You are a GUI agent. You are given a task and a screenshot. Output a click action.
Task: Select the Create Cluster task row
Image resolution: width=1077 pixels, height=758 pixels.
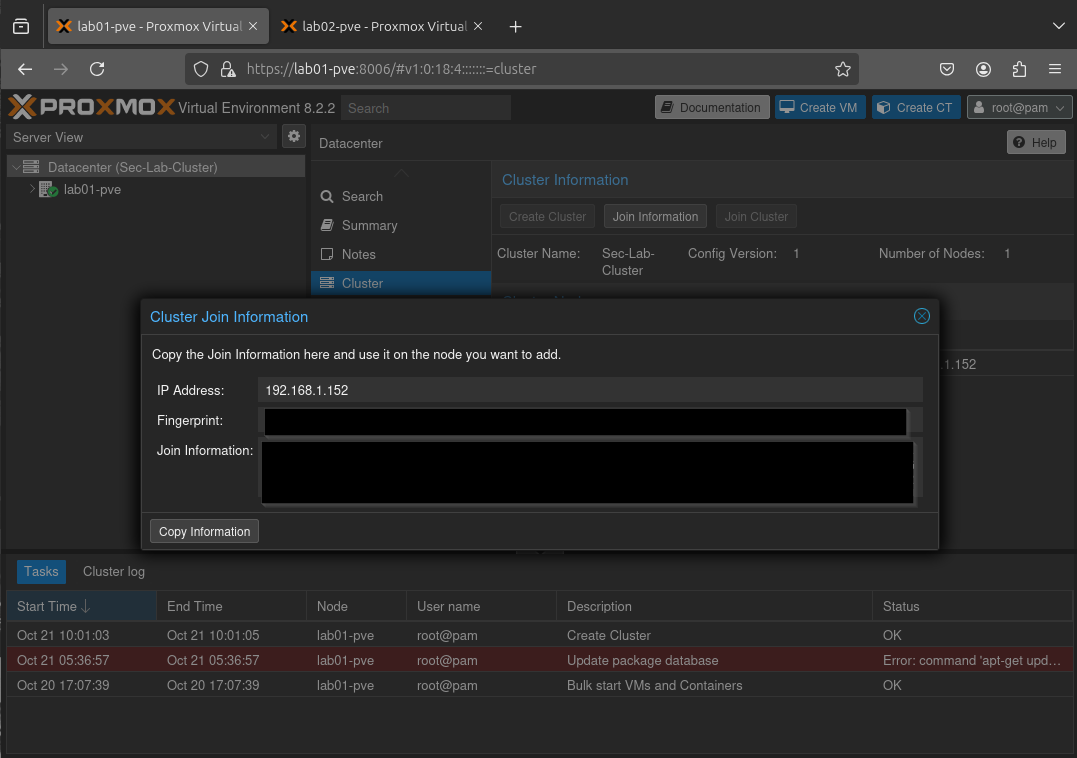click(539, 635)
